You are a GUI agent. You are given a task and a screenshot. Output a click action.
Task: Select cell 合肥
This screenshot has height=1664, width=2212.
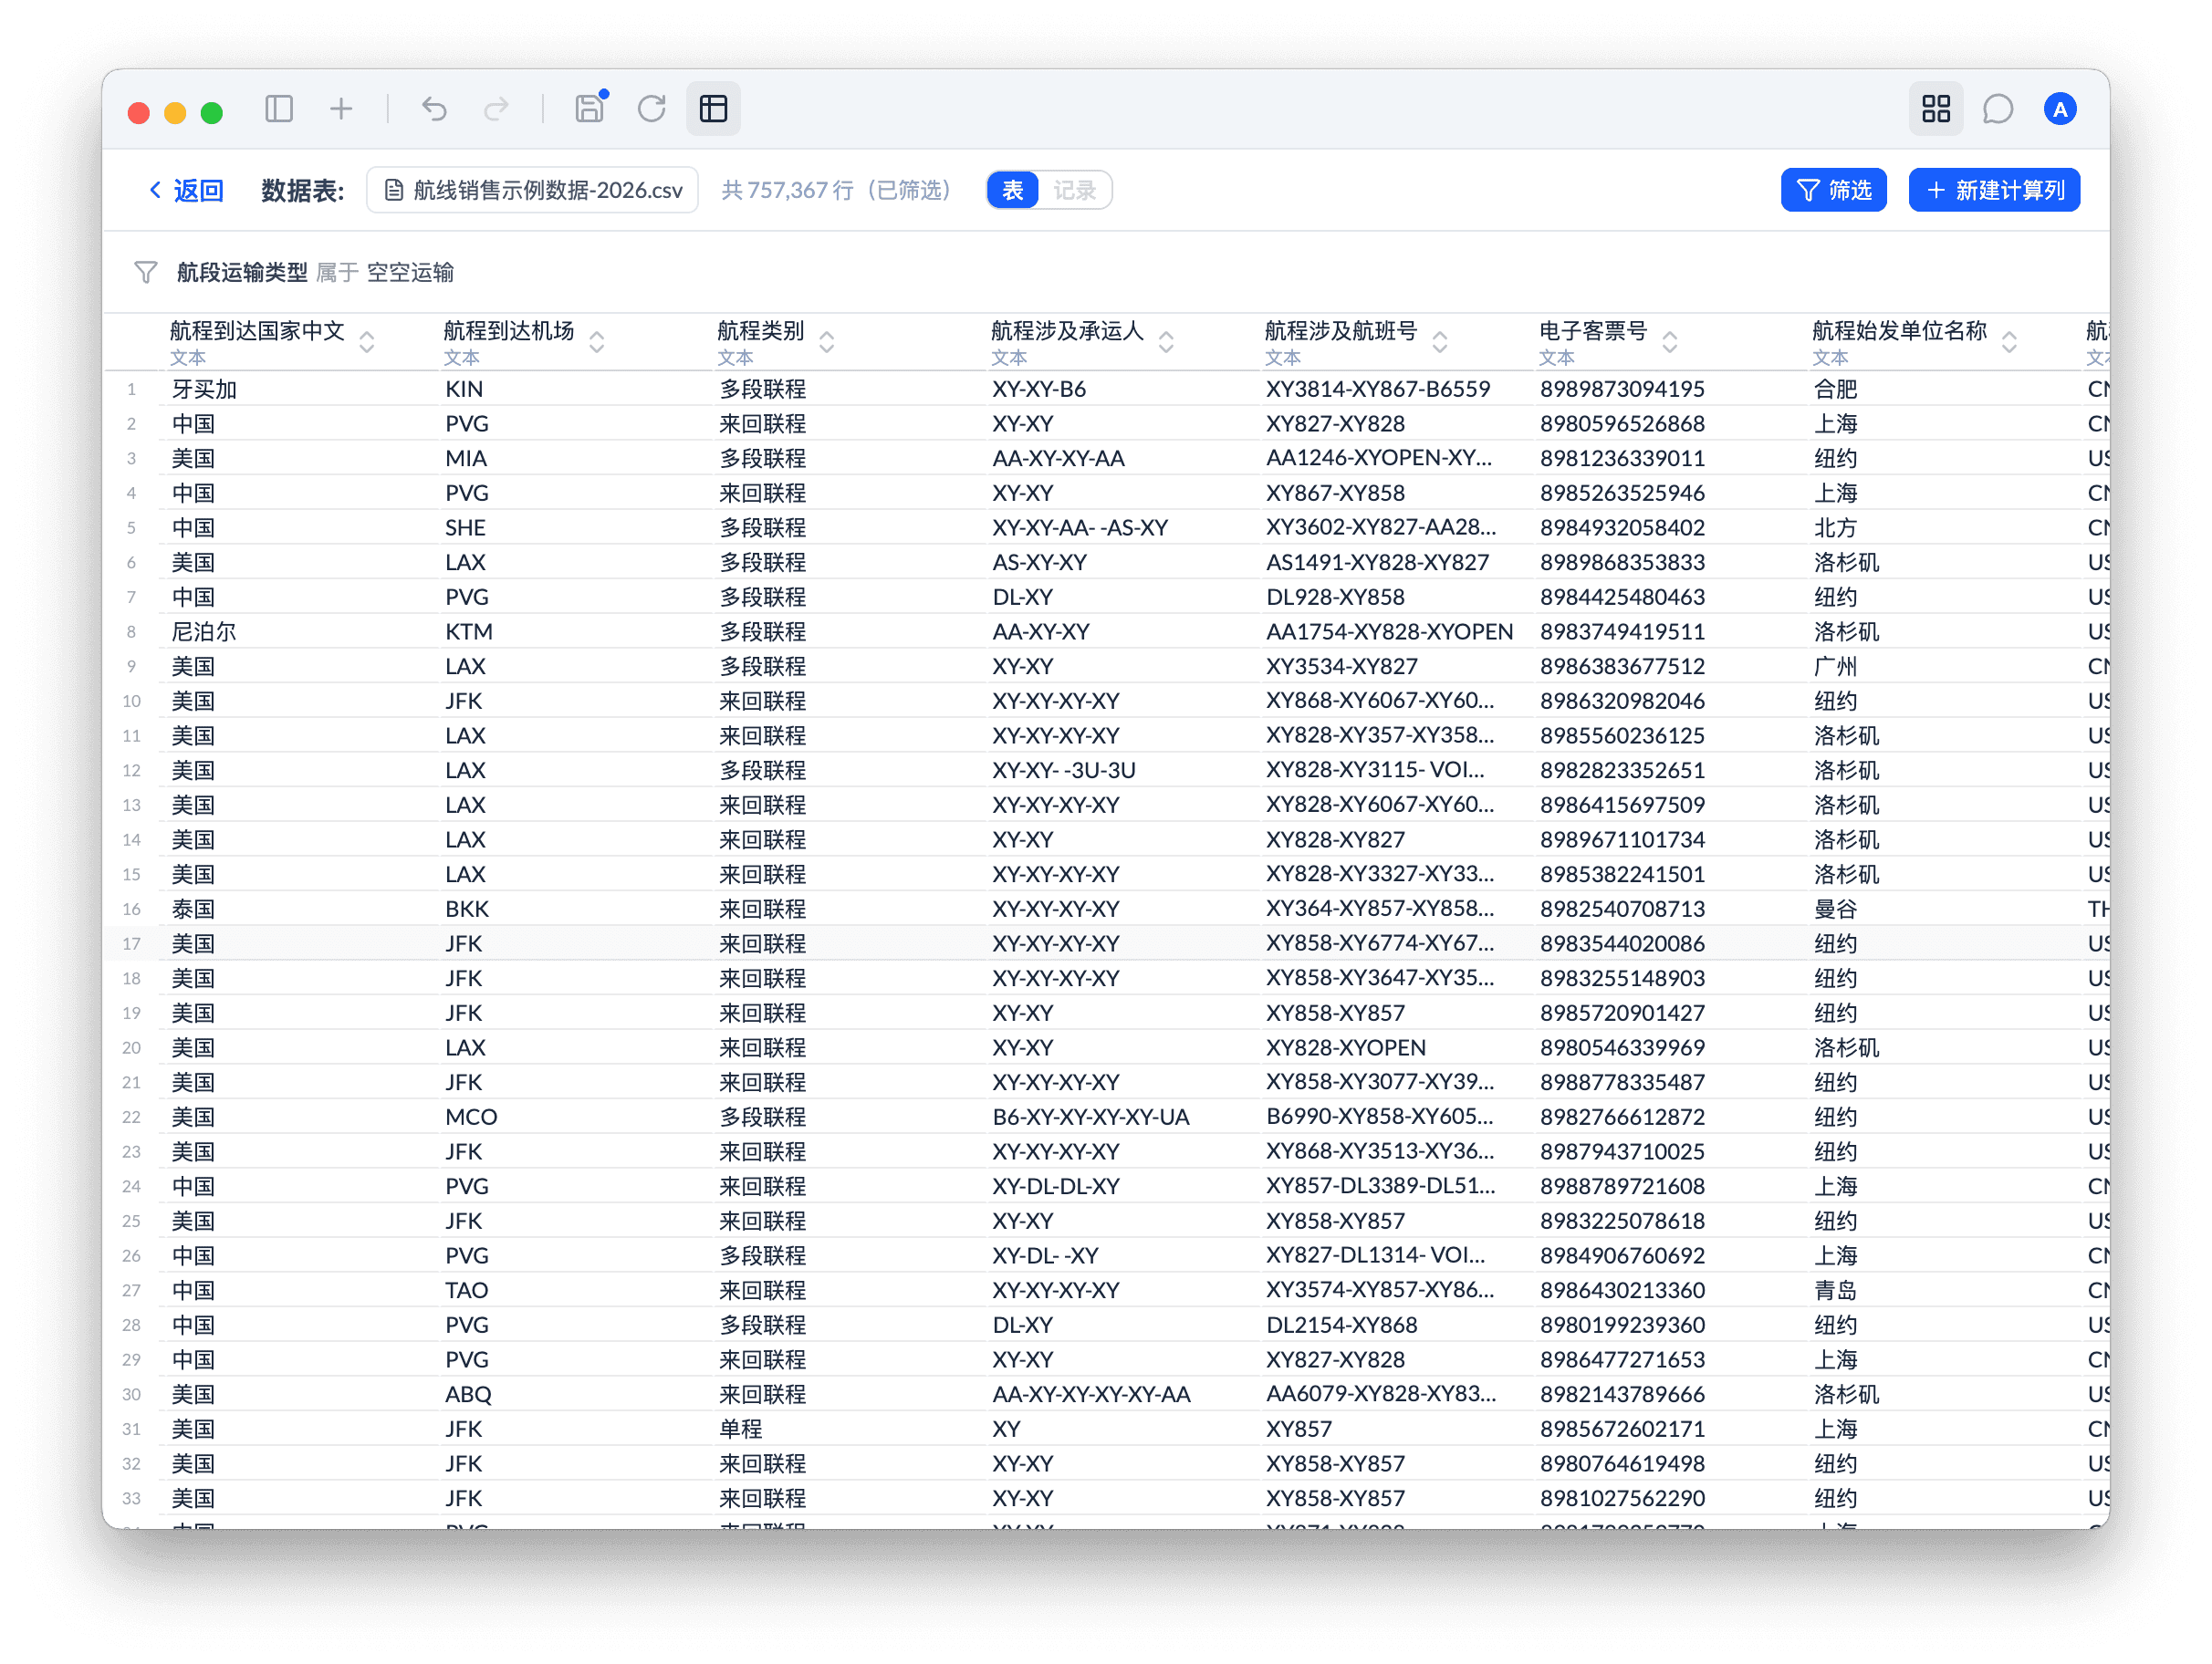pyautogui.click(x=1835, y=389)
